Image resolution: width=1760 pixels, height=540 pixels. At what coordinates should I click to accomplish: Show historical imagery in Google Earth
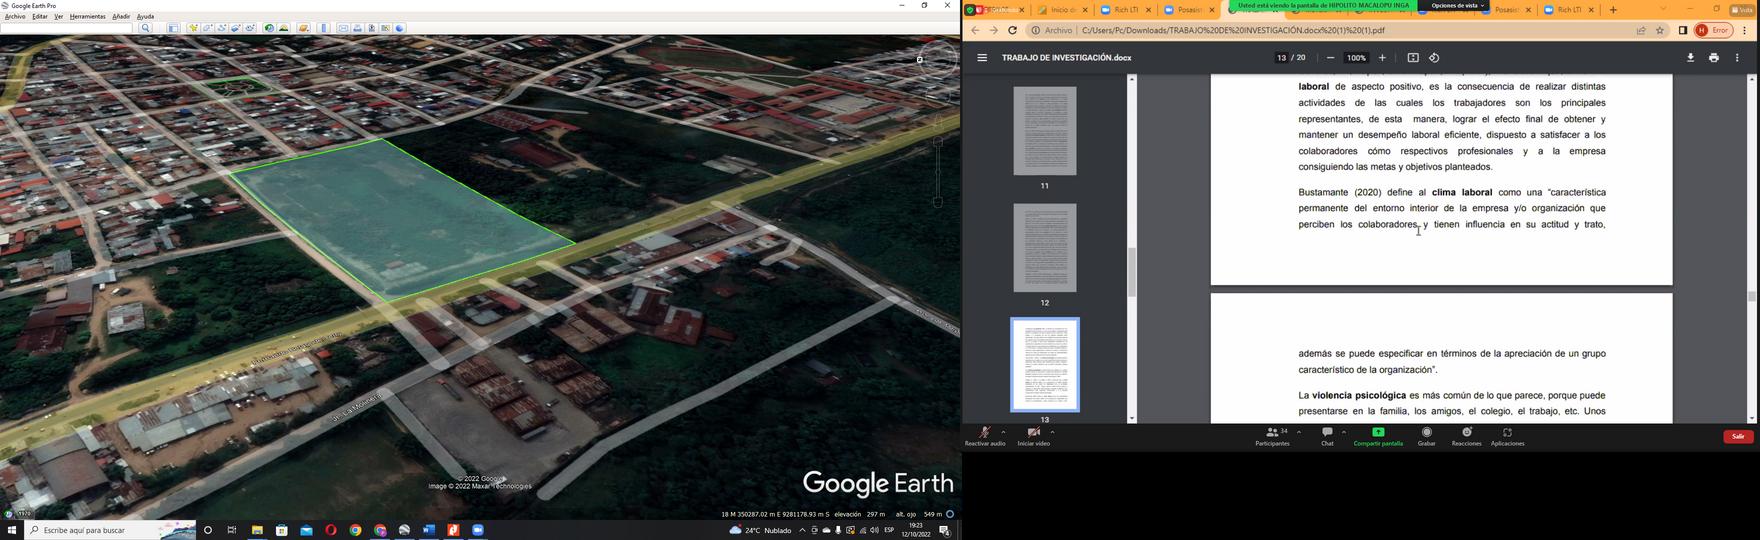(269, 28)
